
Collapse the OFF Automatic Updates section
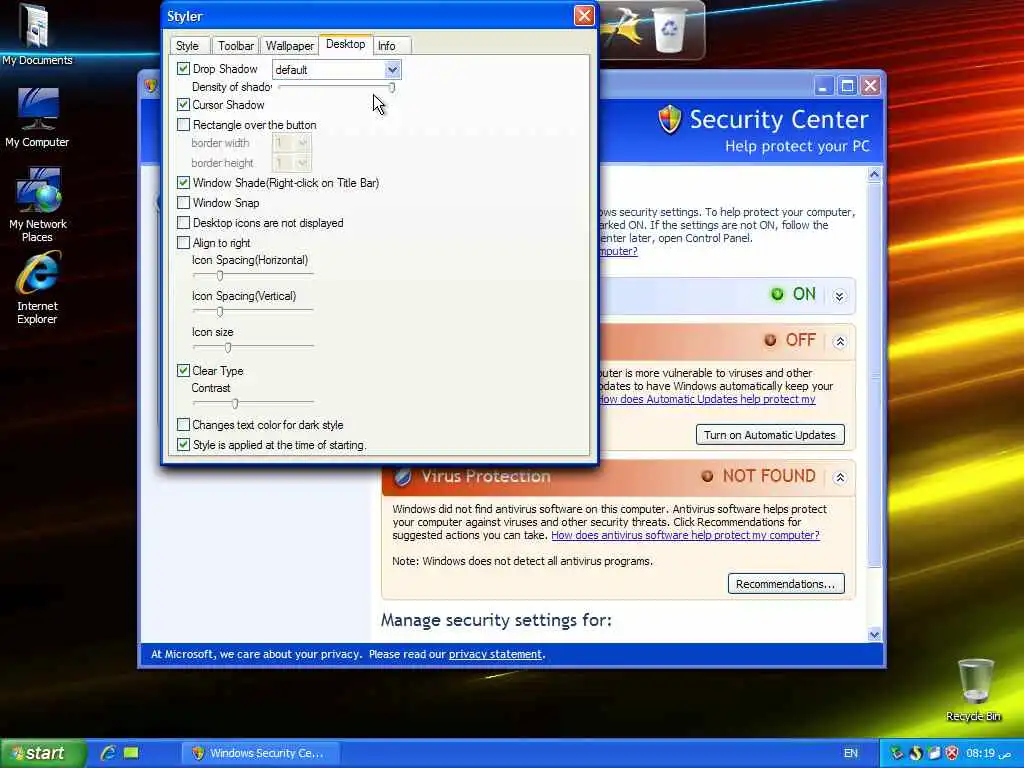point(840,342)
